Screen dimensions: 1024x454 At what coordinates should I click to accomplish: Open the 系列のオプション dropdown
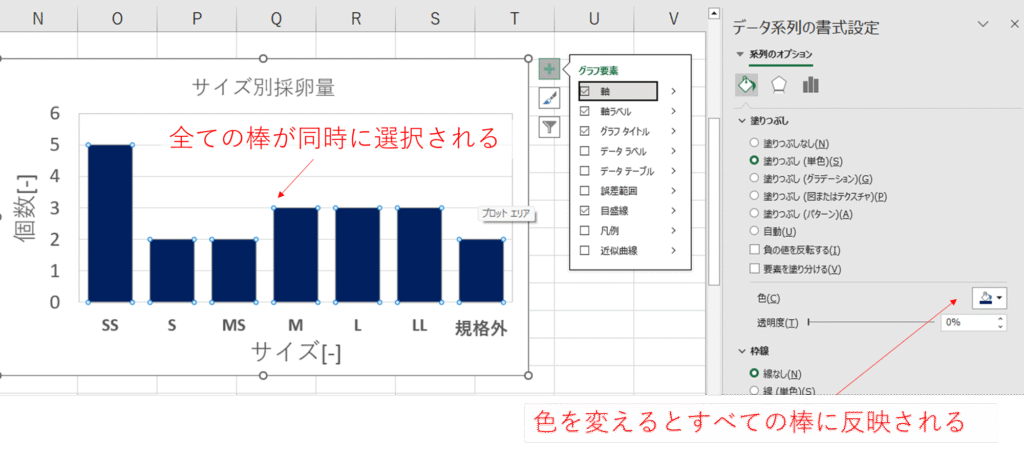point(775,54)
